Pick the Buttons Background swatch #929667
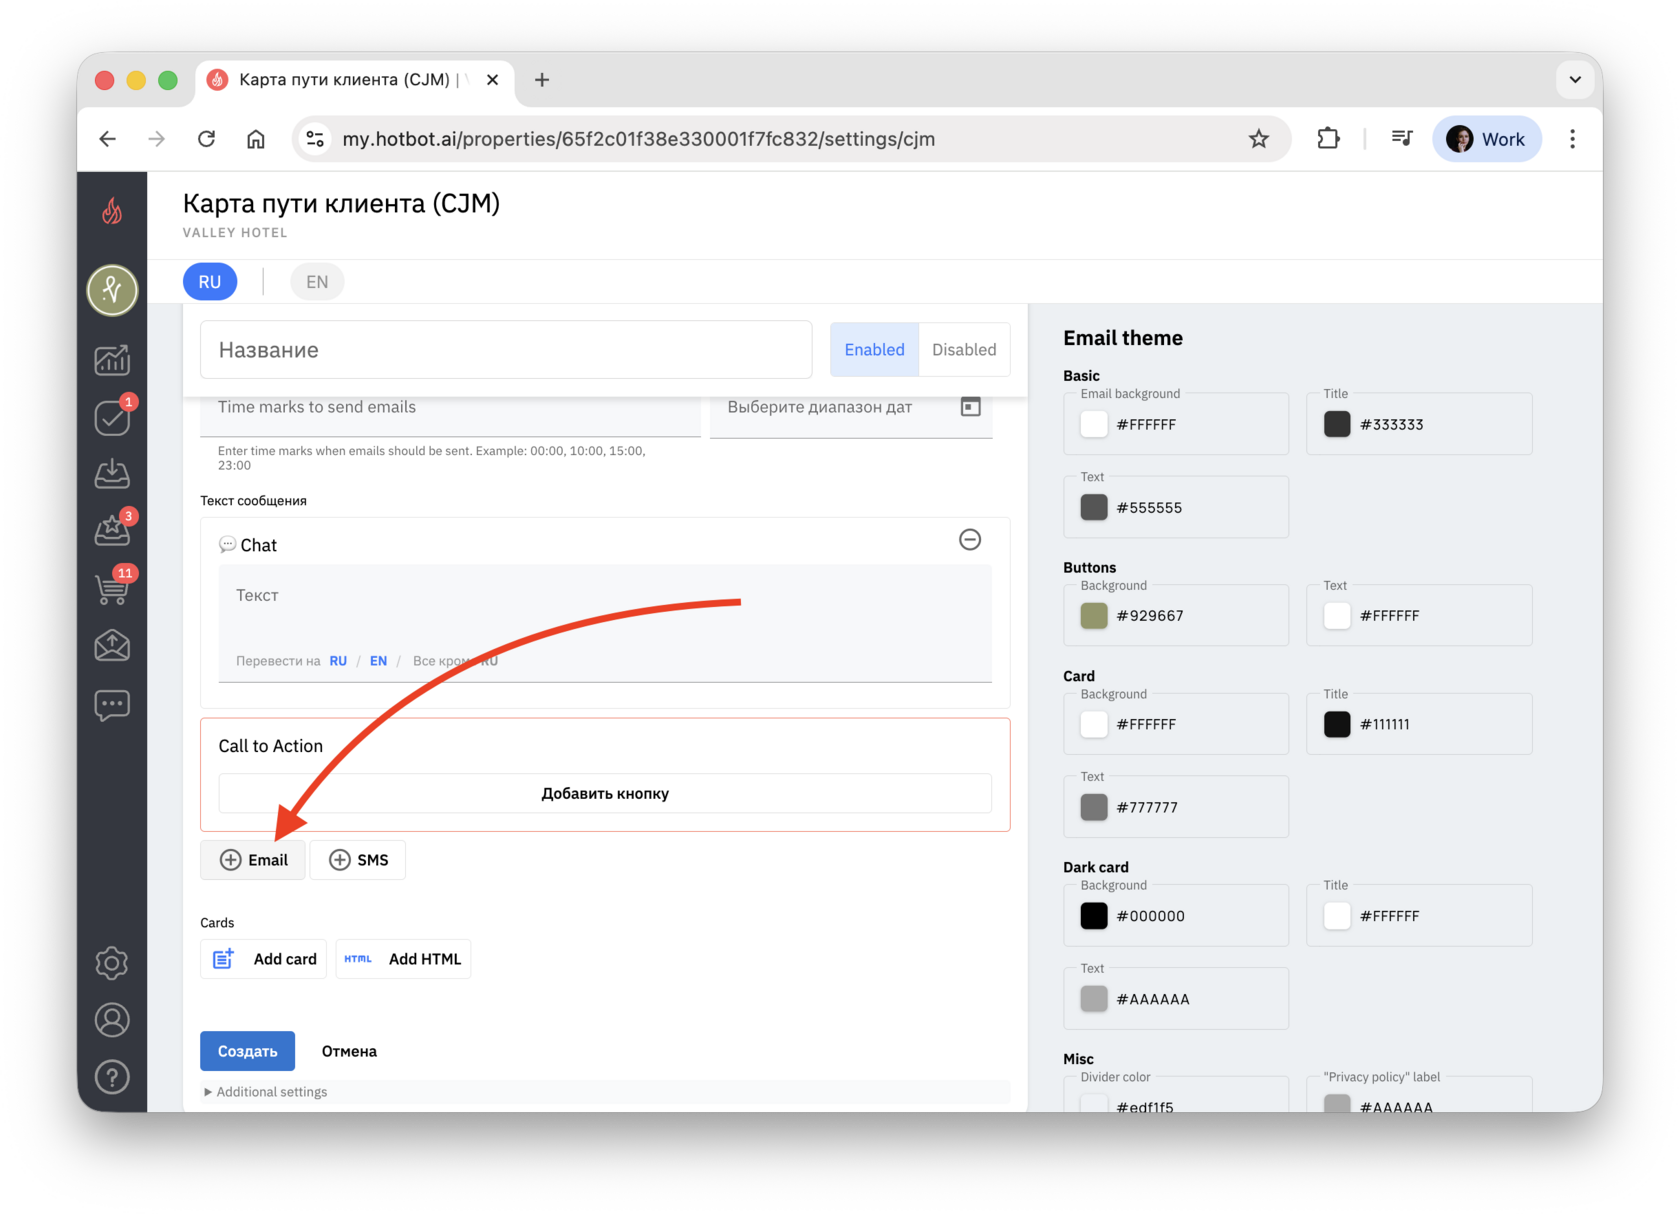 1094,616
